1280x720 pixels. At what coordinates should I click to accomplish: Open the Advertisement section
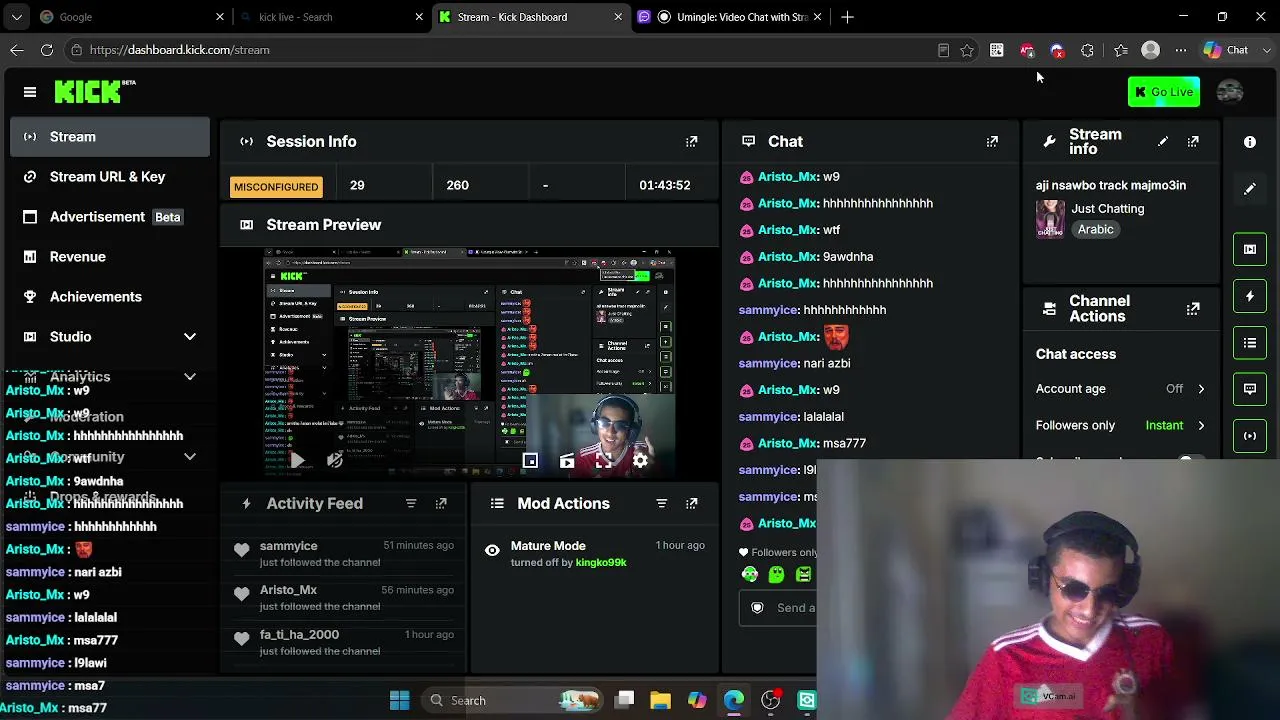click(110, 217)
